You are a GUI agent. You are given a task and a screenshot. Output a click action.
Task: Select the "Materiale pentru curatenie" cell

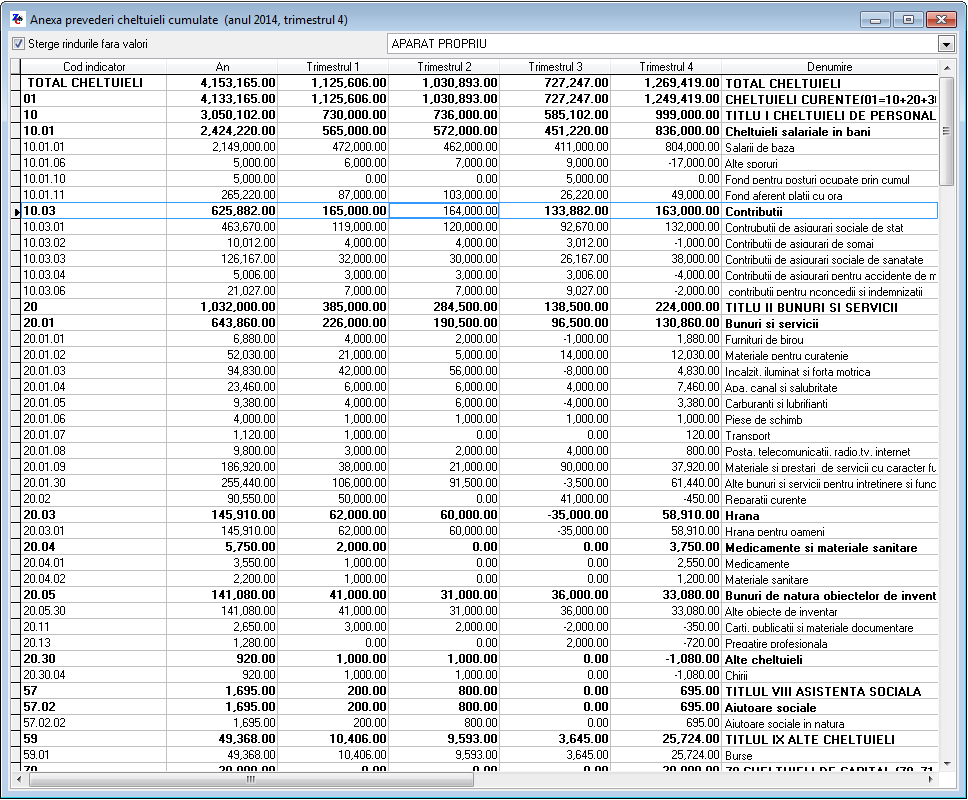[830, 355]
